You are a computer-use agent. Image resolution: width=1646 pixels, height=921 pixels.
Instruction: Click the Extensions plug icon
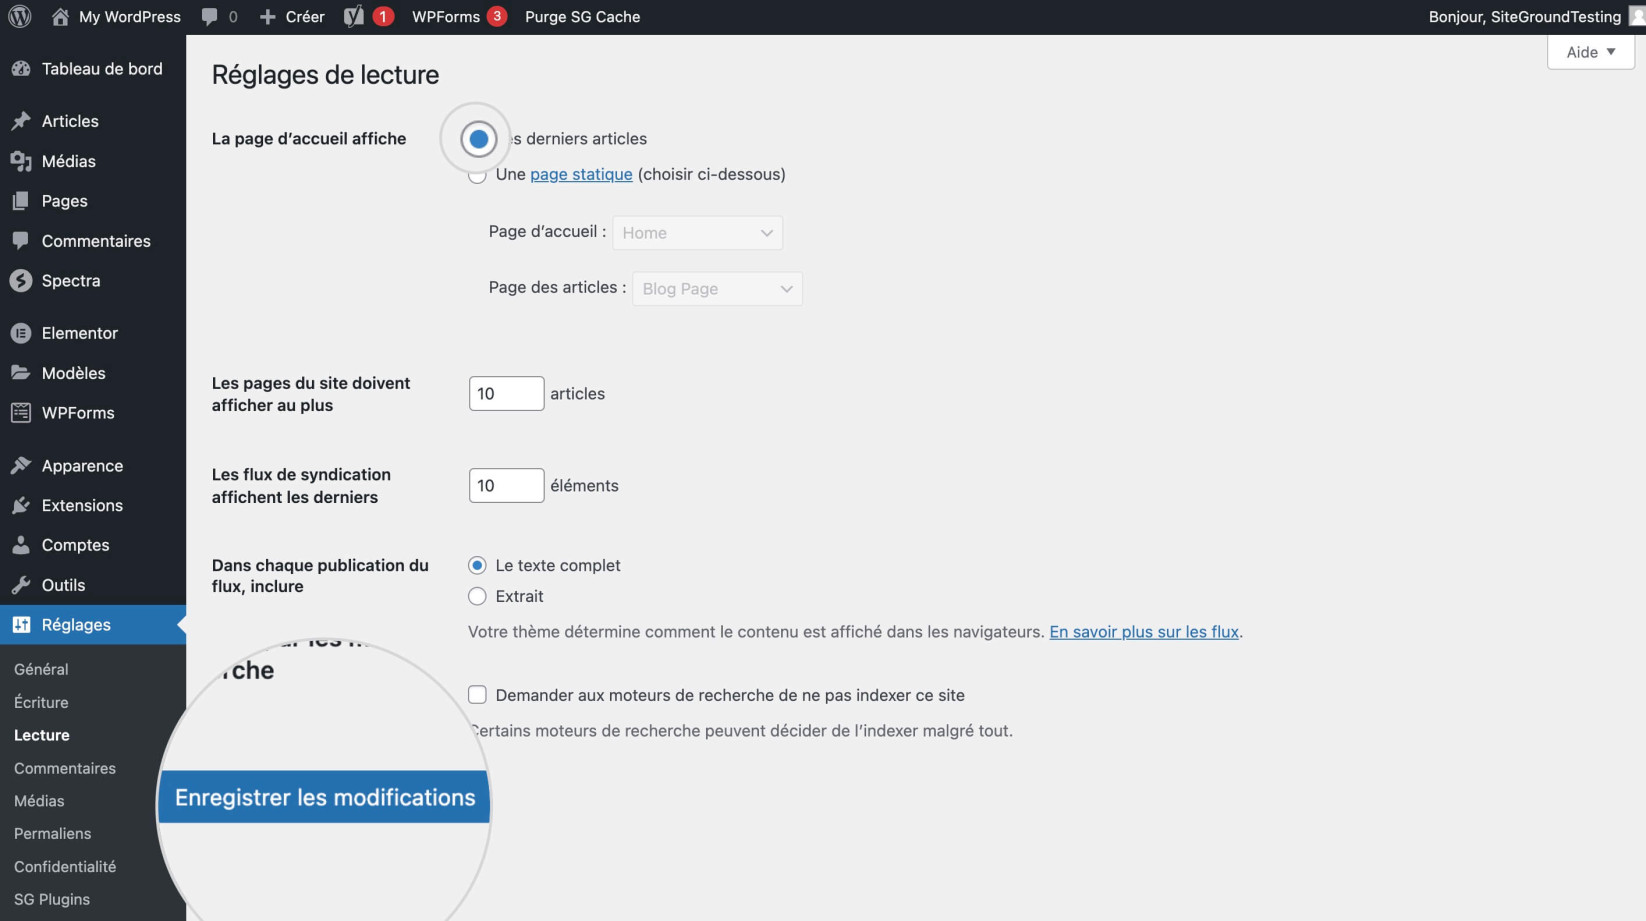pos(21,506)
